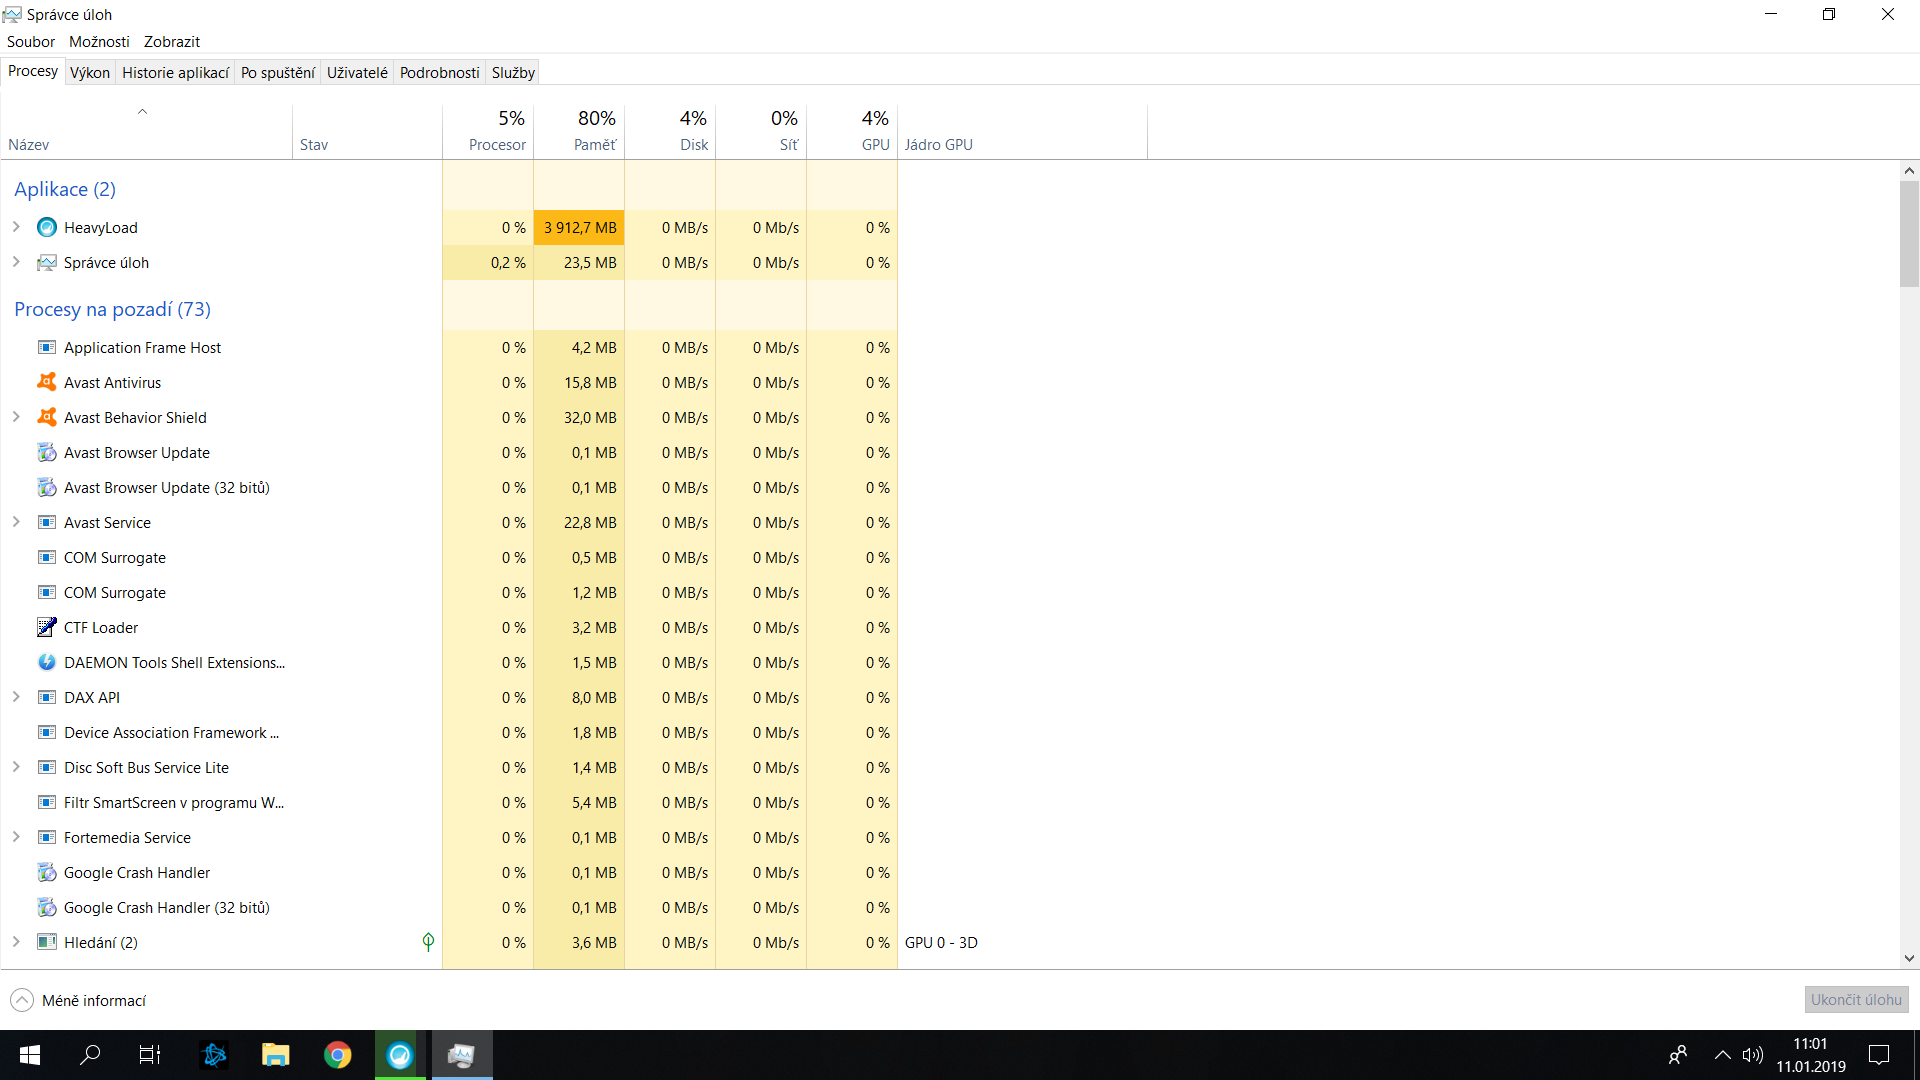Open Google Chrome from the taskbar
1920x1080 pixels.
(338, 1055)
